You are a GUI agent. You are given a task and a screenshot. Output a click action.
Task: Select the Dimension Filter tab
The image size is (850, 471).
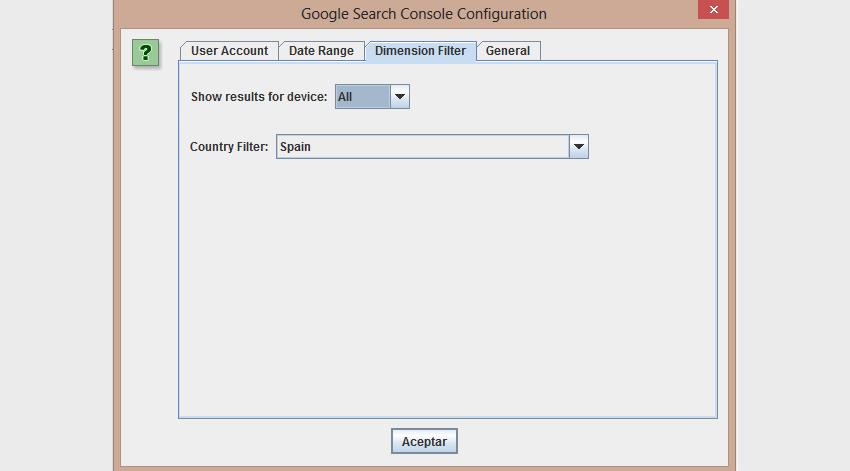[421, 51]
